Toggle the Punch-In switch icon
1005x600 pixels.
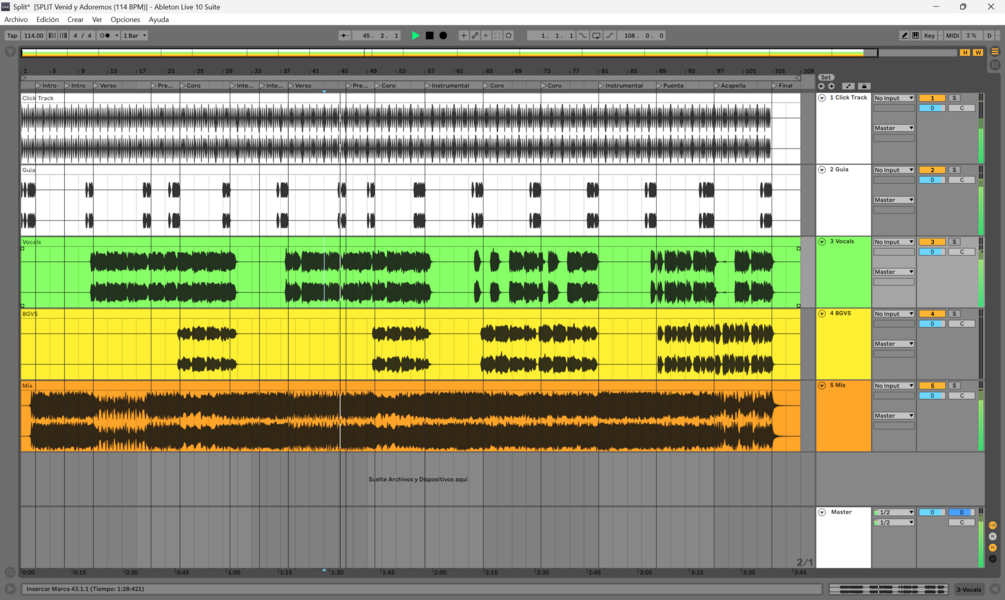583,36
